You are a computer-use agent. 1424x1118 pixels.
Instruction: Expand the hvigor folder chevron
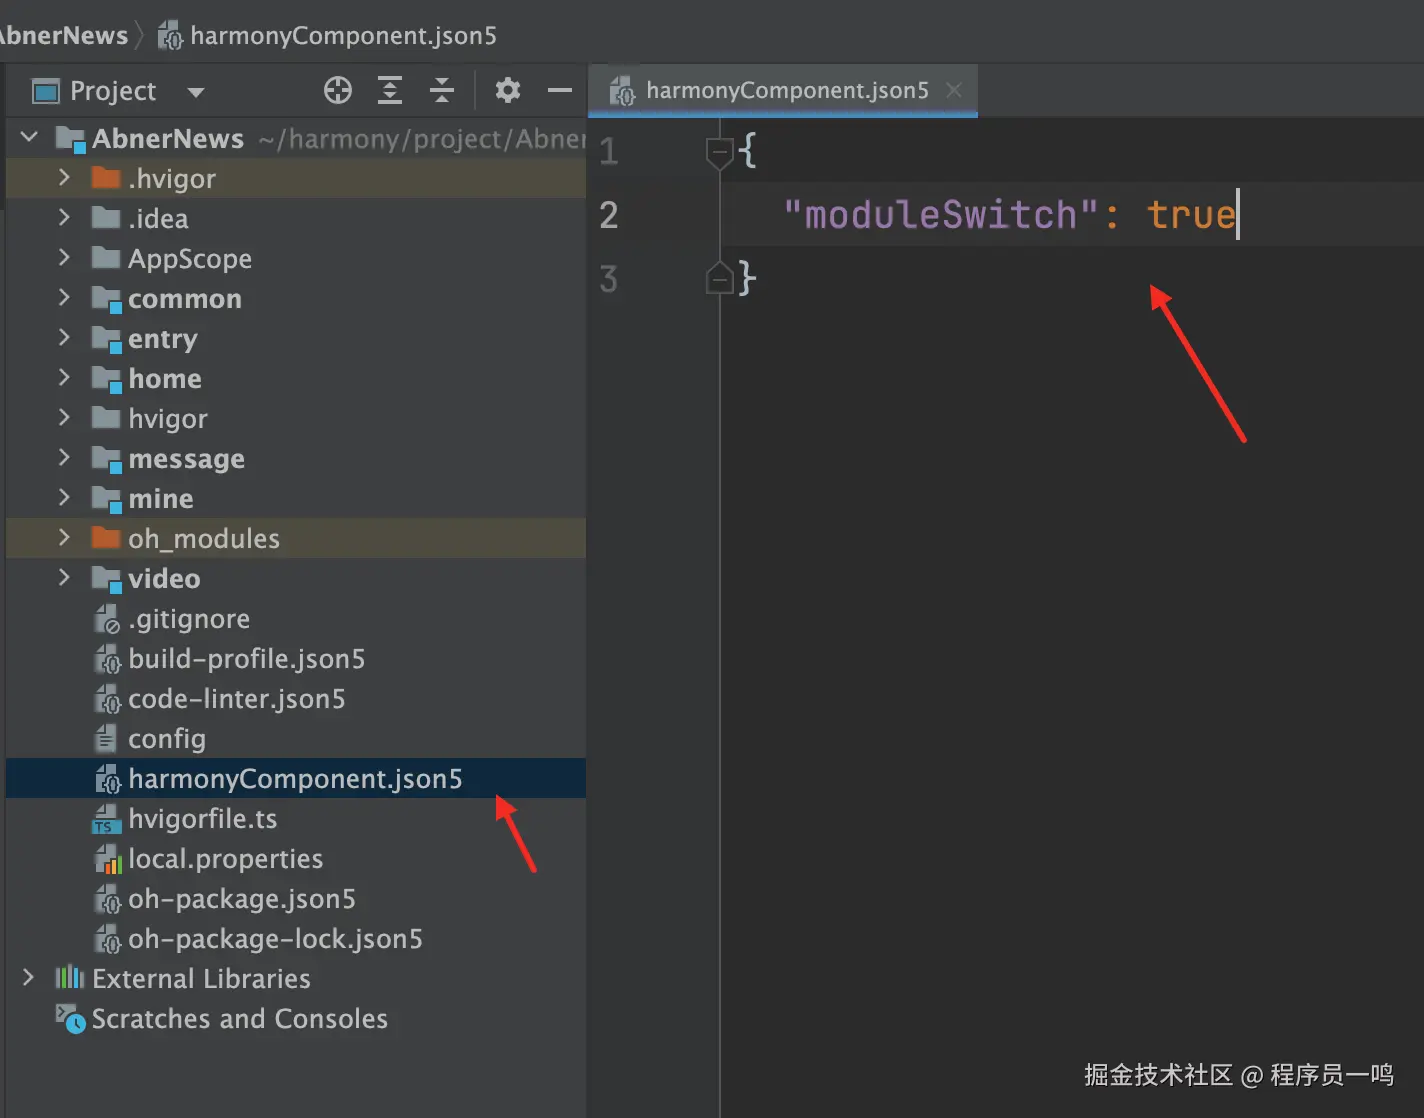coord(64,417)
